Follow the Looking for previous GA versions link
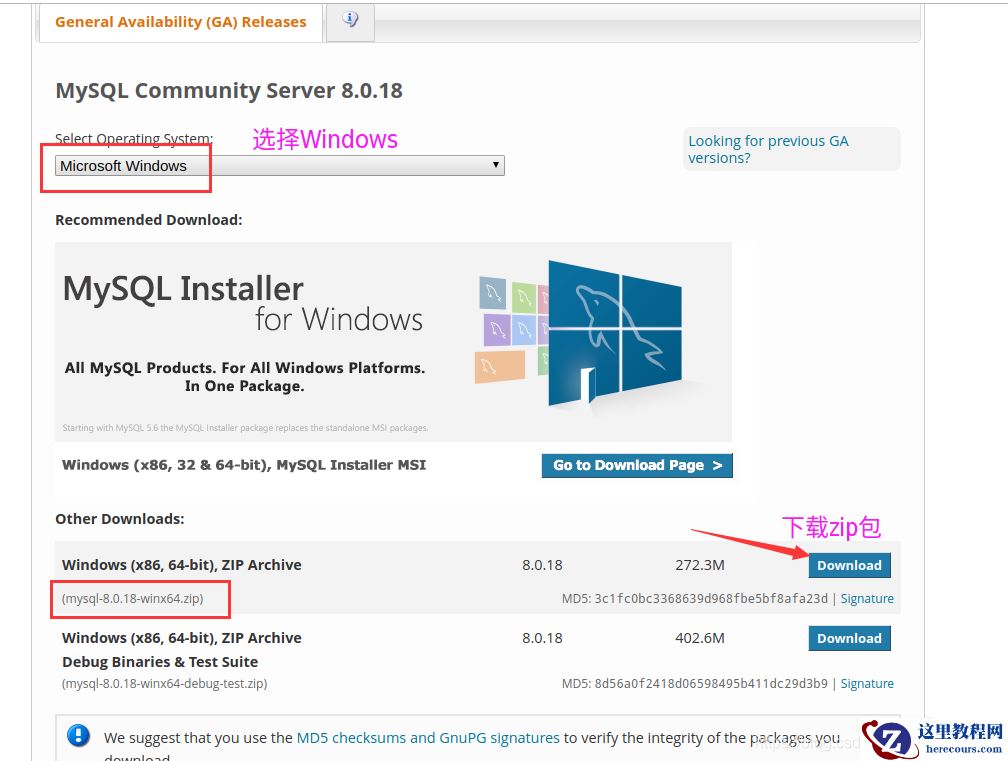The height and width of the screenshot is (761, 1008). pyautogui.click(x=768, y=149)
